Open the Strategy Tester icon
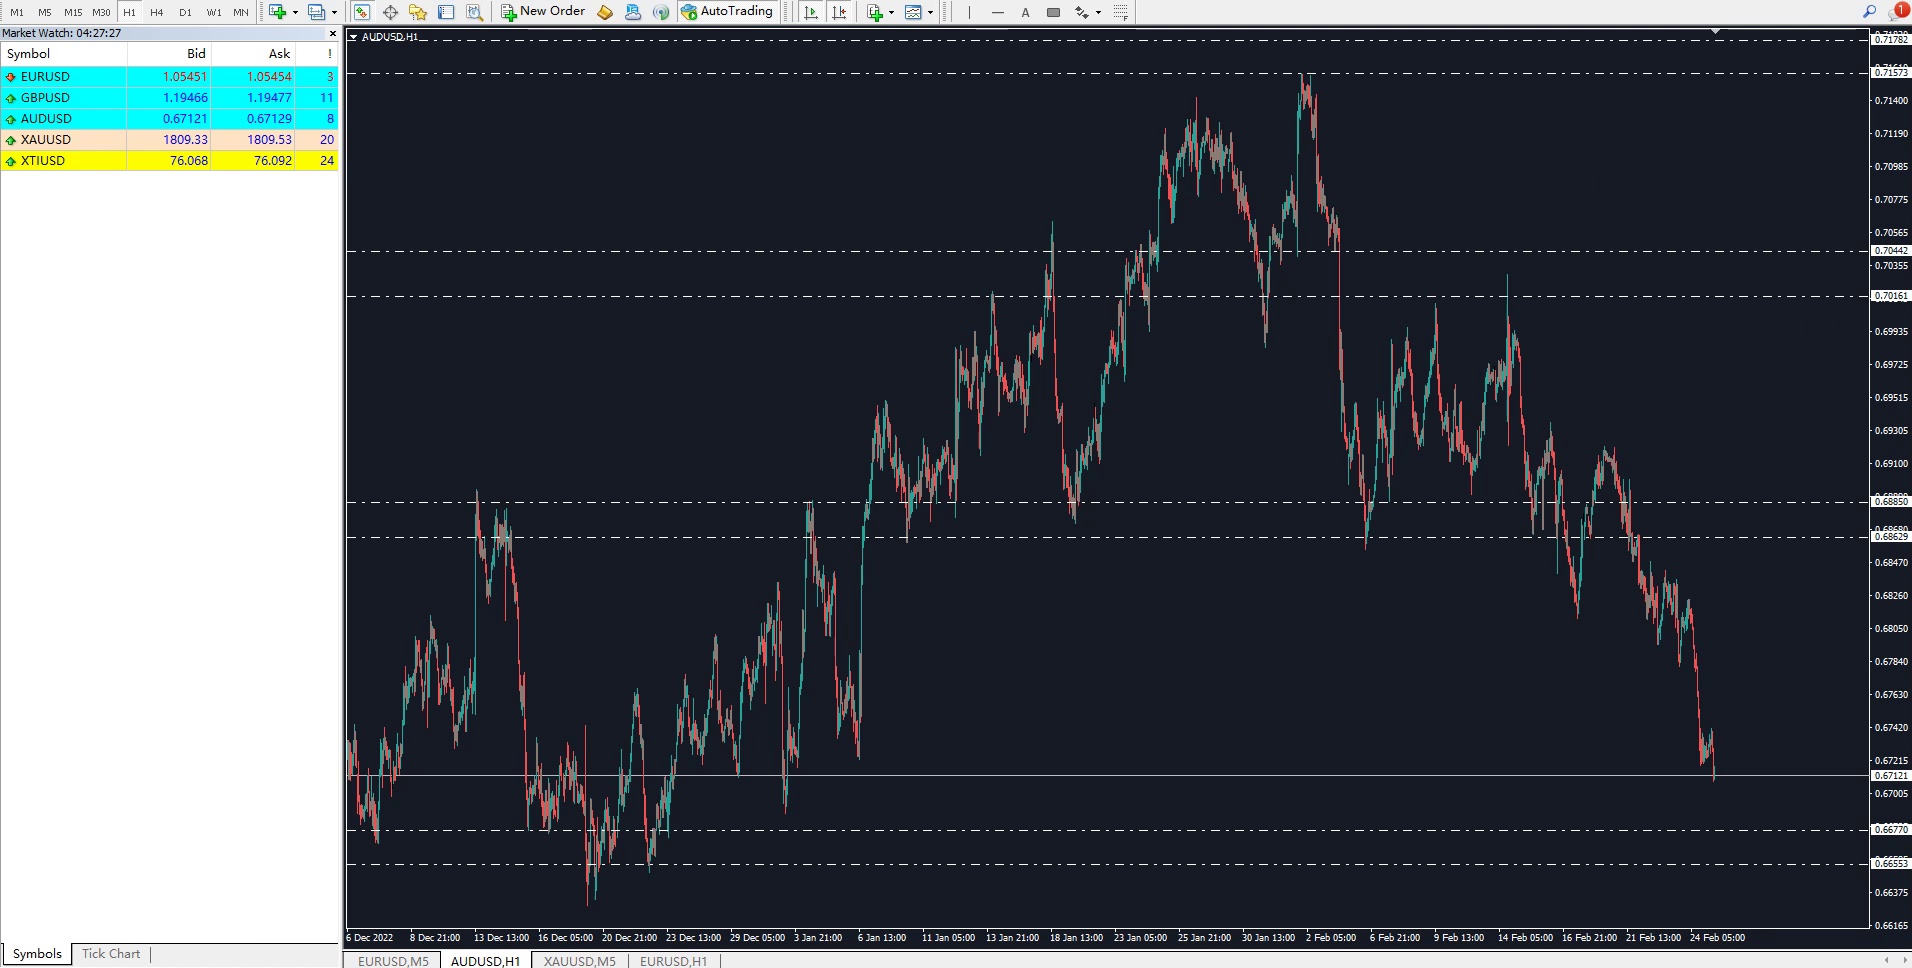The width and height of the screenshot is (1912, 968). click(475, 12)
